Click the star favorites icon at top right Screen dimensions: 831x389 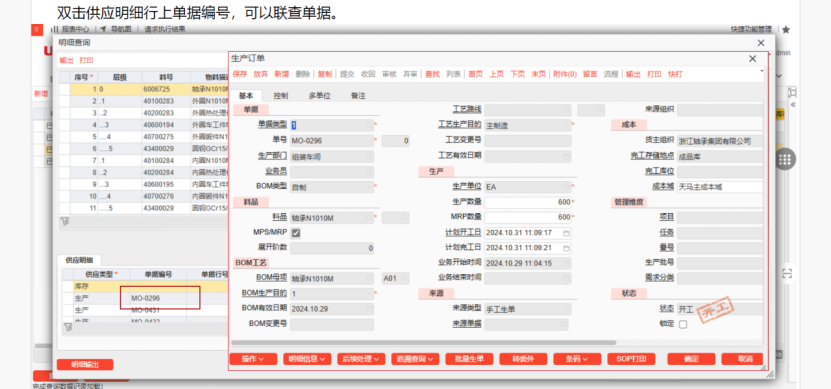pos(786,30)
